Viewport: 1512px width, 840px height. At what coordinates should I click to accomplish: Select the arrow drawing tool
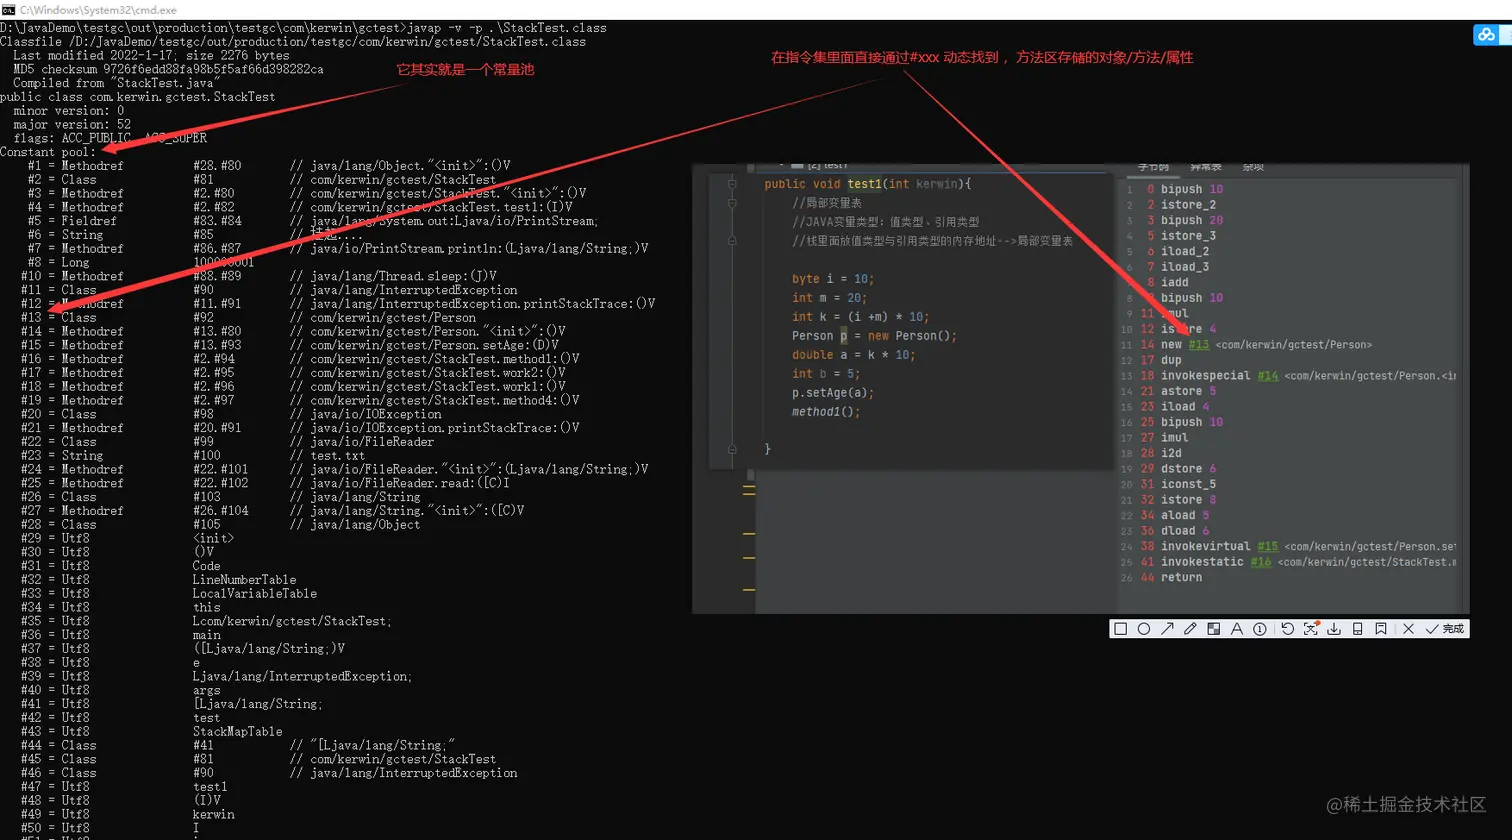[x=1167, y=629]
